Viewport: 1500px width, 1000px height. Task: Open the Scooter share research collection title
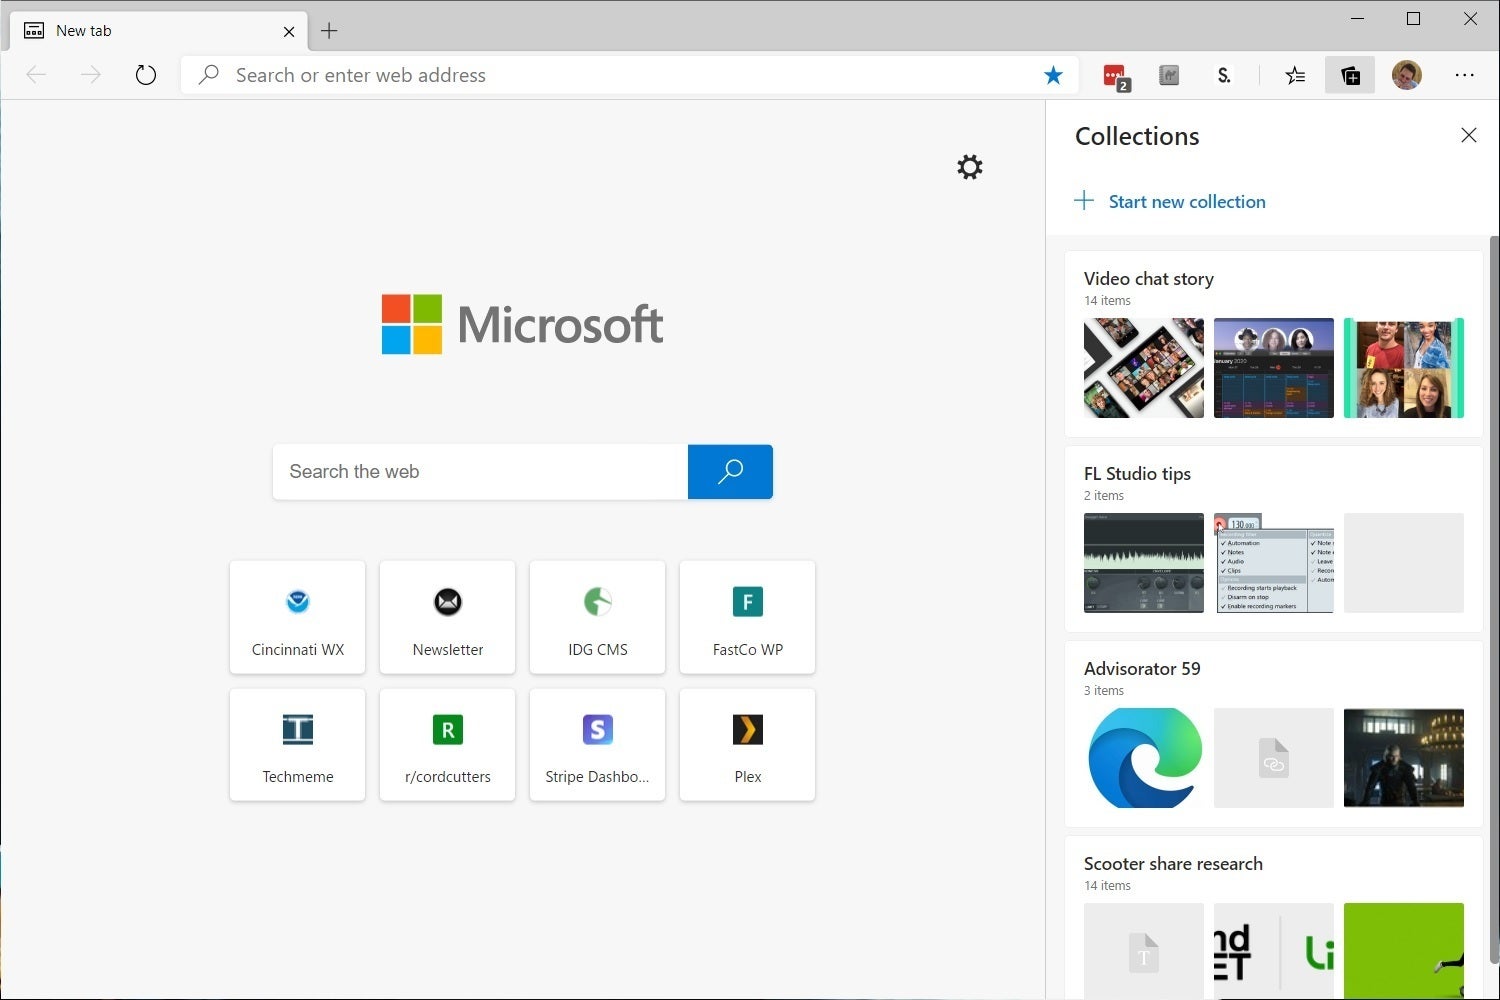coord(1173,864)
